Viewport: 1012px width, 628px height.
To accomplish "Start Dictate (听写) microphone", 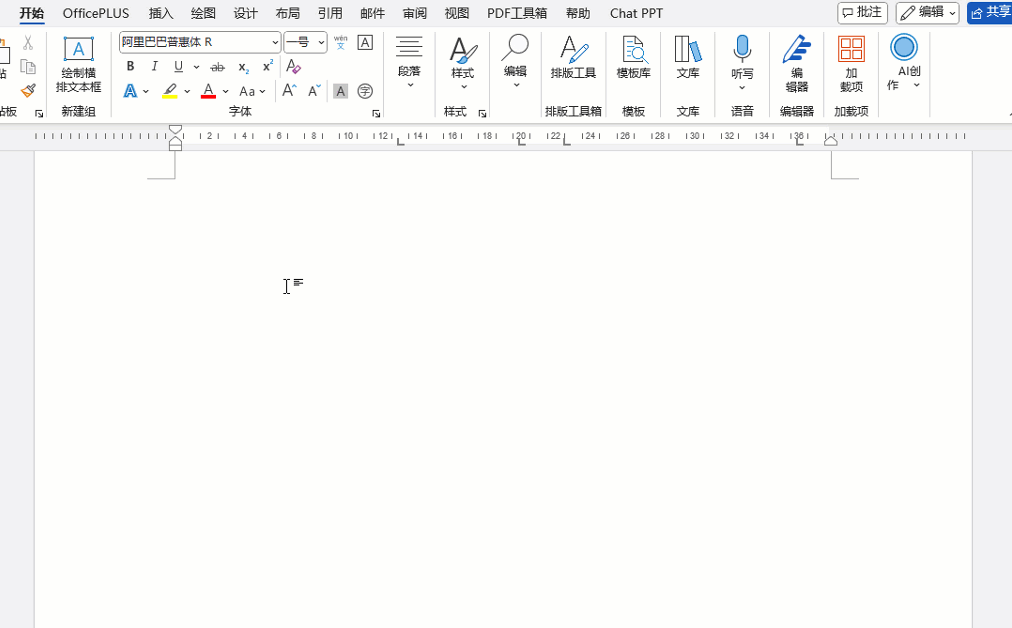I will click(x=742, y=62).
